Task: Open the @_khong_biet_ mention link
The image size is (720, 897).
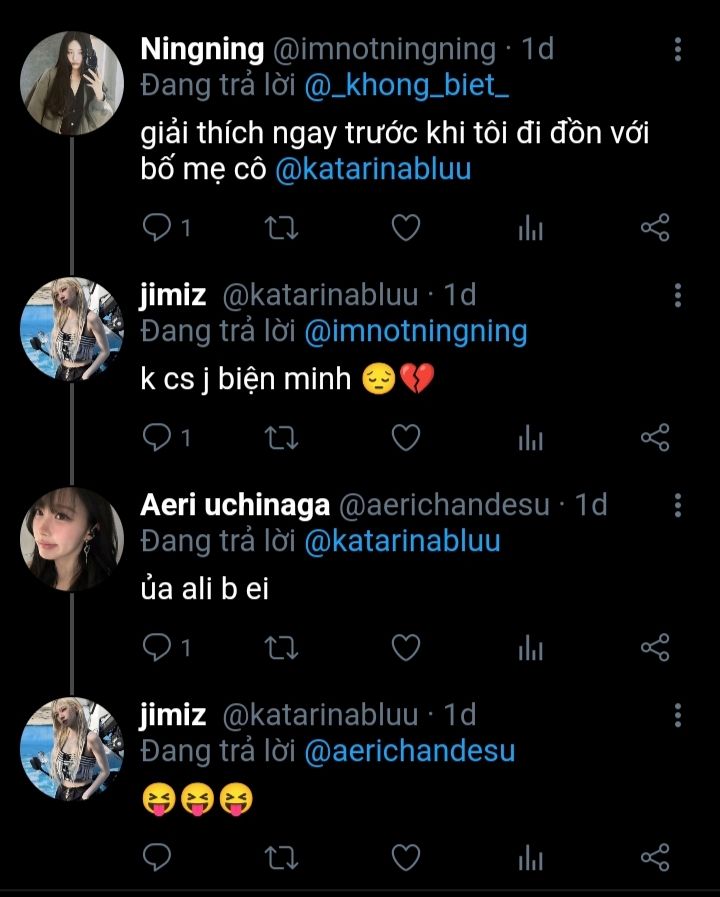Action: coord(407,85)
